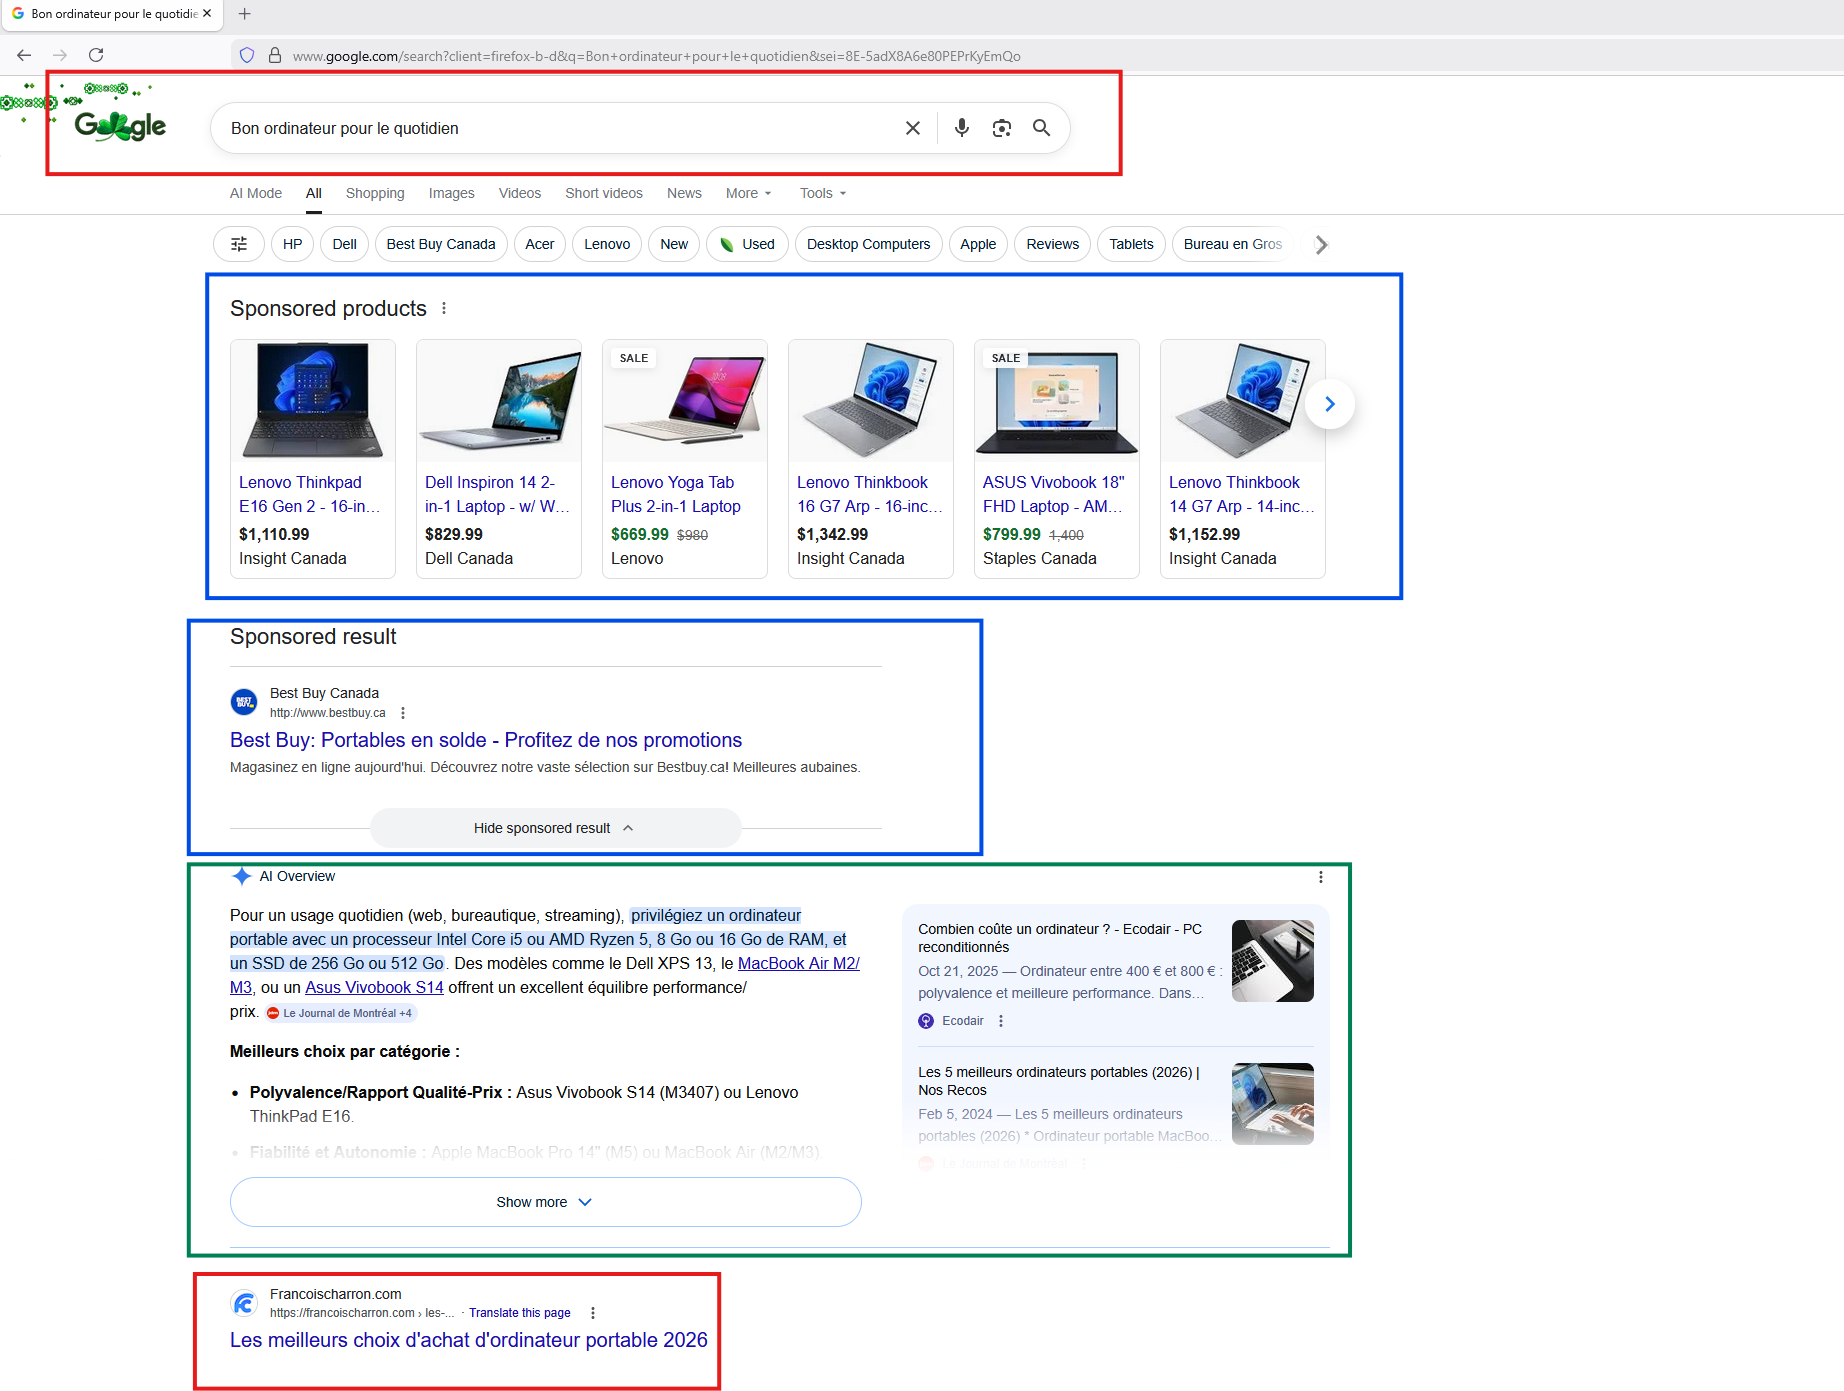The height and width of the screenshot is (1391, 1844).
Task: Open the filter settings chip icon
Action: point(239,244)
